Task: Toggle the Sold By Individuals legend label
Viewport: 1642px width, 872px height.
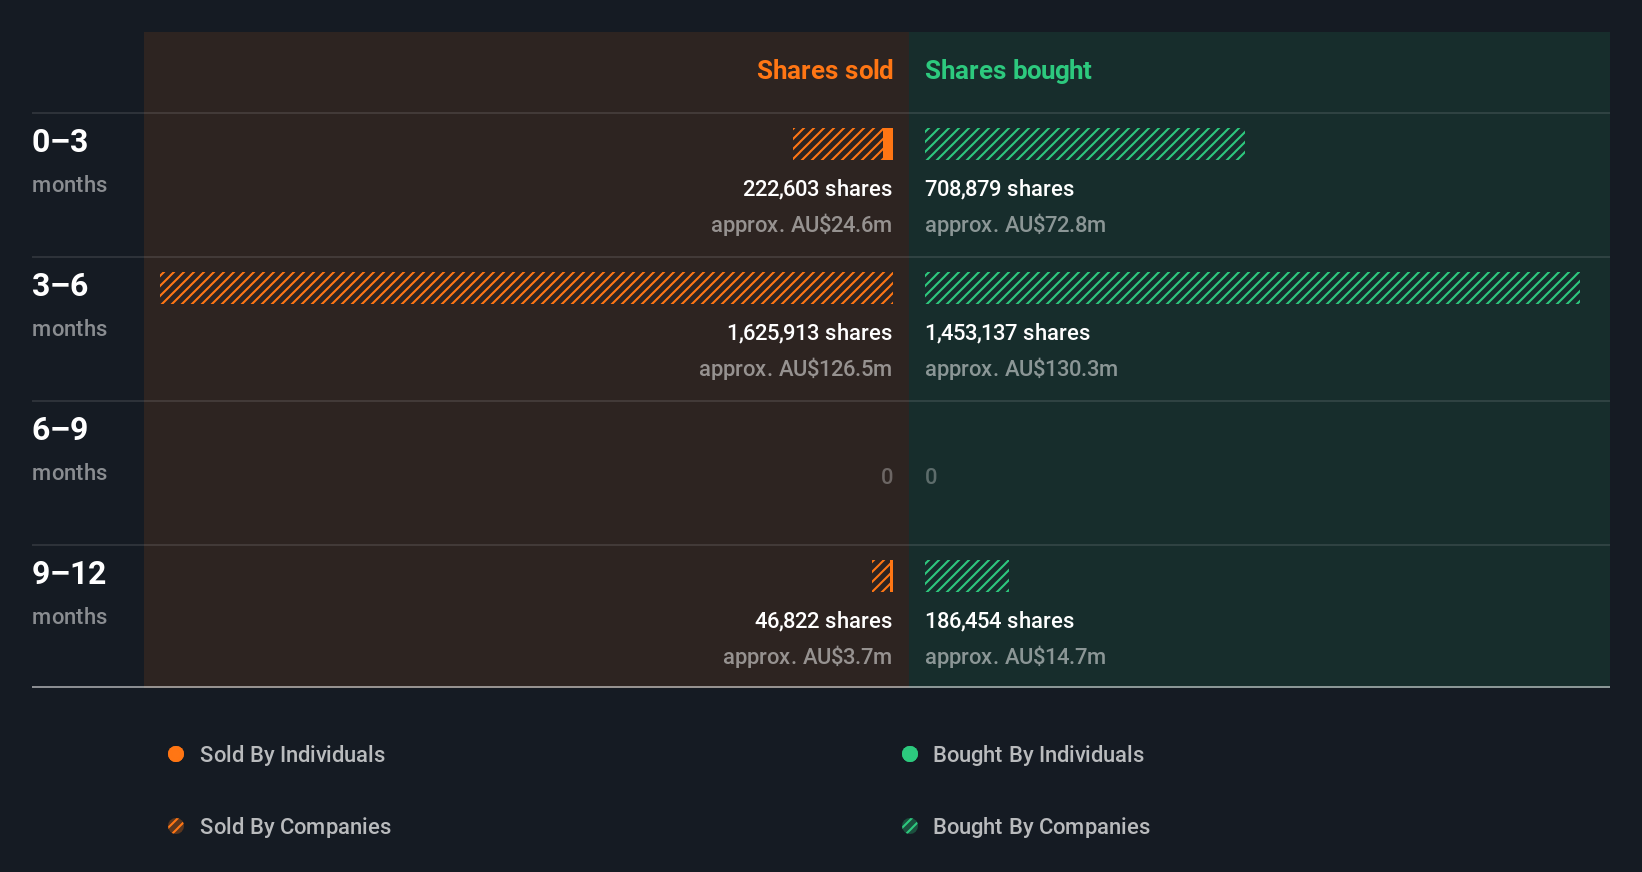Action: (x=292, y=754)
